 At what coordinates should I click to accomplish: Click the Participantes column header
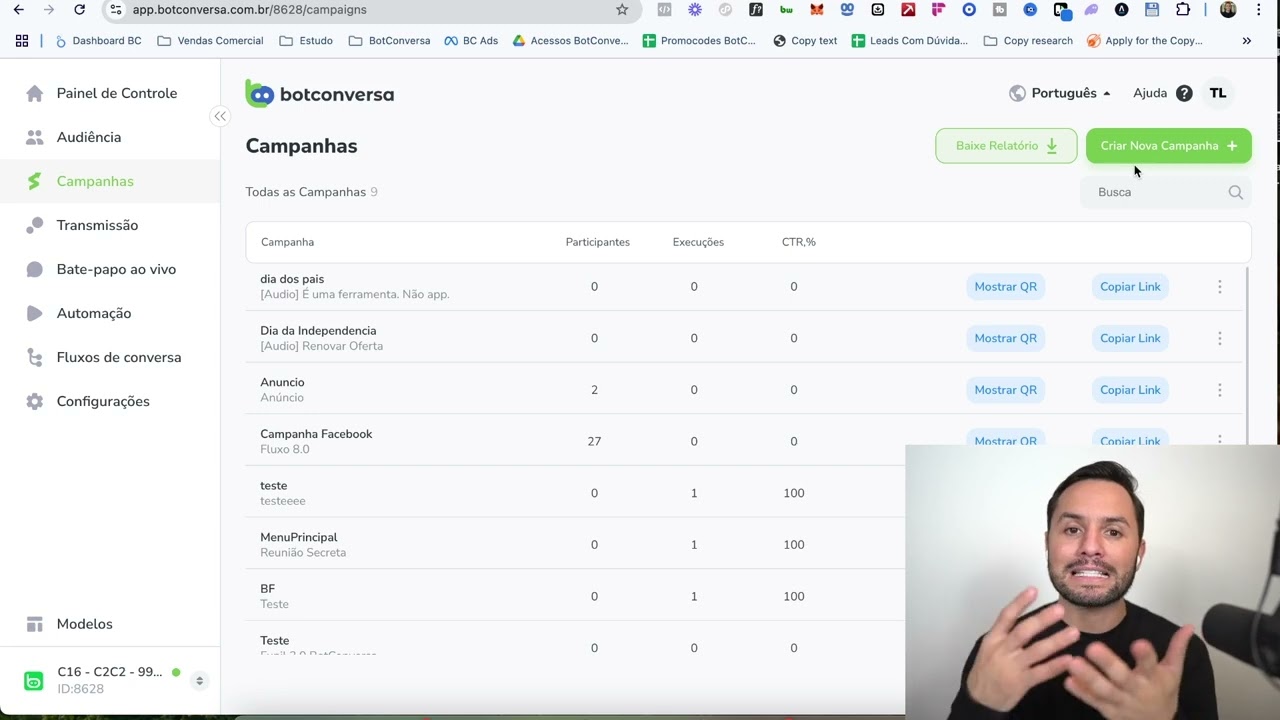[598, 242]
